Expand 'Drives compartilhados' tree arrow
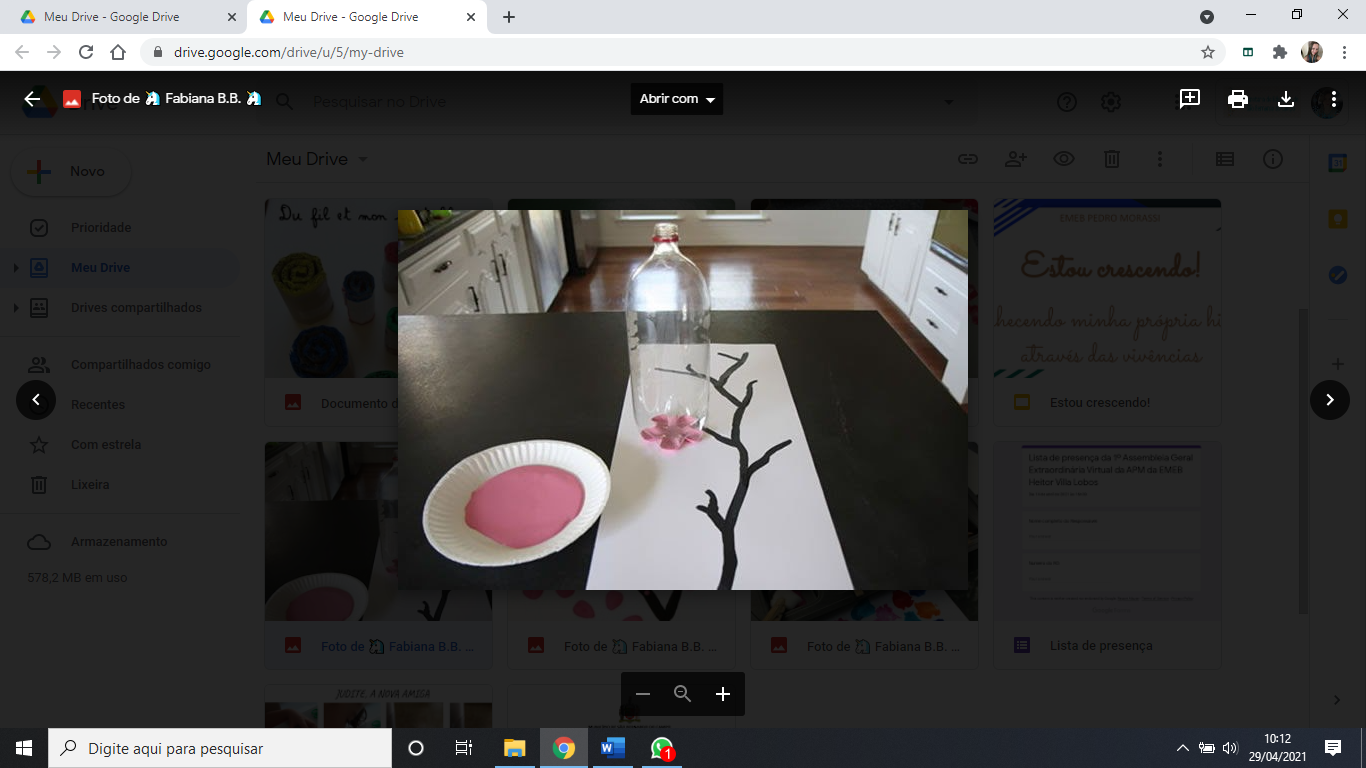Viewport: 1366px width, 768px height. pyautogui.click(x=15, y=308)
